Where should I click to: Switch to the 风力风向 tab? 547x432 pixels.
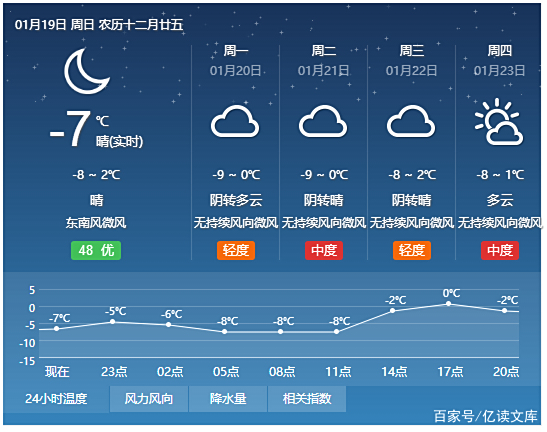pyautogui.click(x=149, y=399)
